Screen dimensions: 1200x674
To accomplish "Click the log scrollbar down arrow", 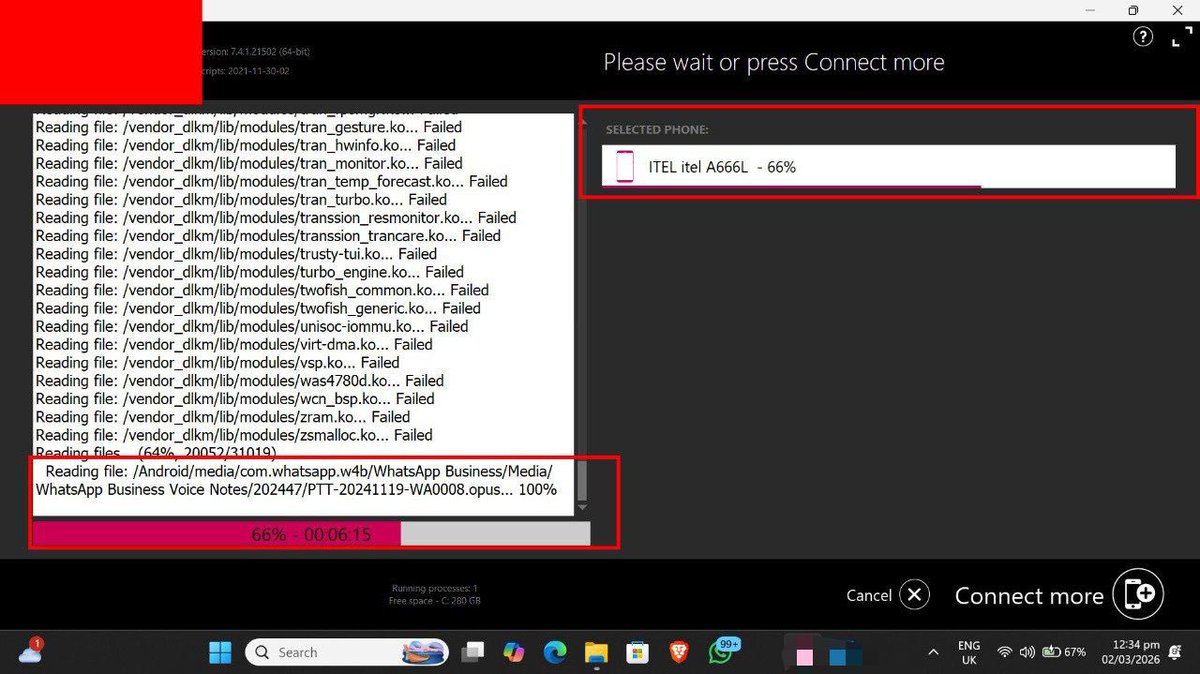I will (x=583, y=508).
